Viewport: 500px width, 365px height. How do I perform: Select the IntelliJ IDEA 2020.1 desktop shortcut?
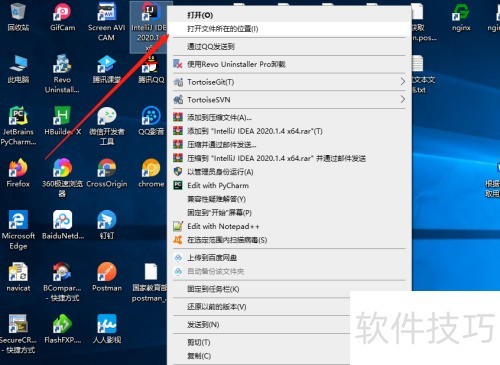[x=149, y=27]
